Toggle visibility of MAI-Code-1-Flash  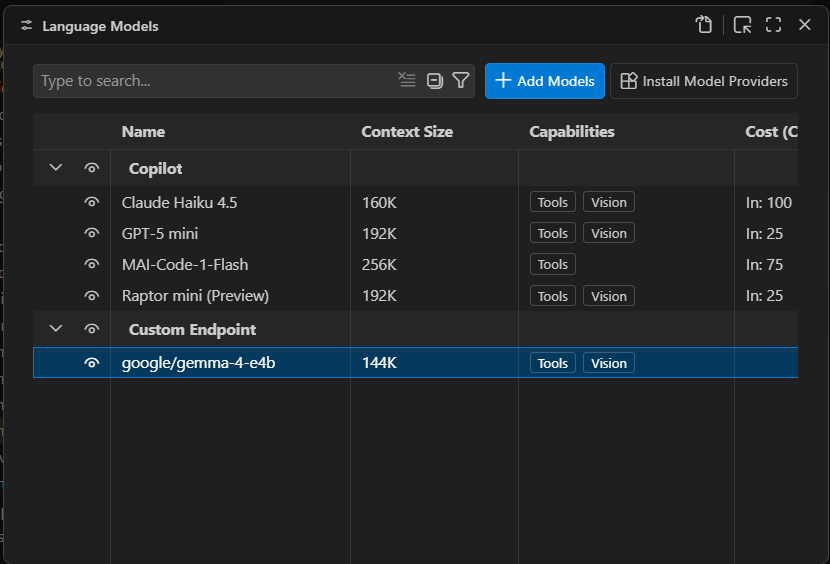(x=92, y=264)
